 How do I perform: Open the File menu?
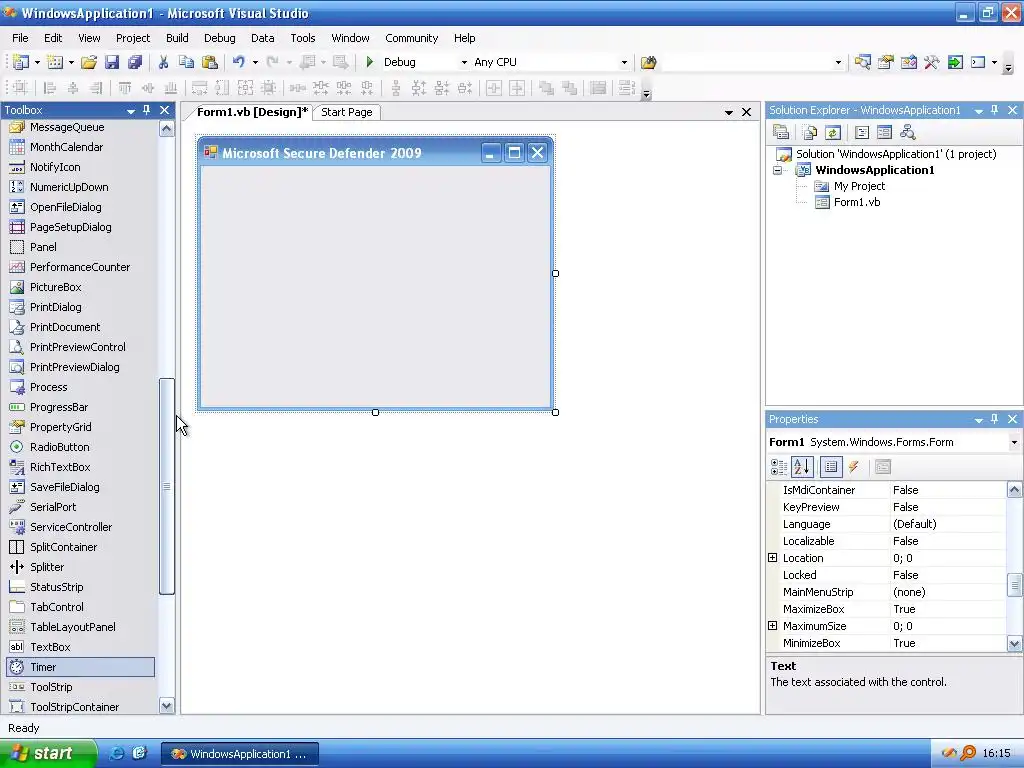tap(20, 38)
